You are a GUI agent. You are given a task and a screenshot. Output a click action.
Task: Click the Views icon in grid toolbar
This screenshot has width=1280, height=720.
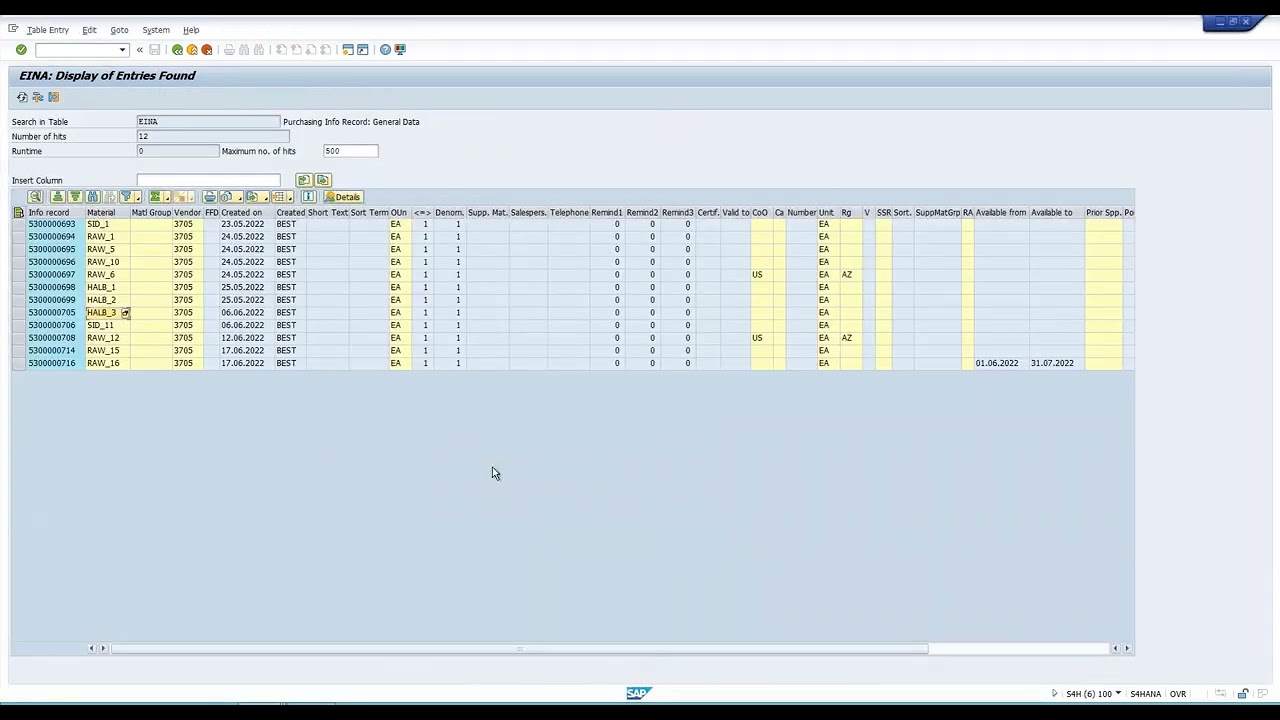pyautogui.click(x=226, y=197)
